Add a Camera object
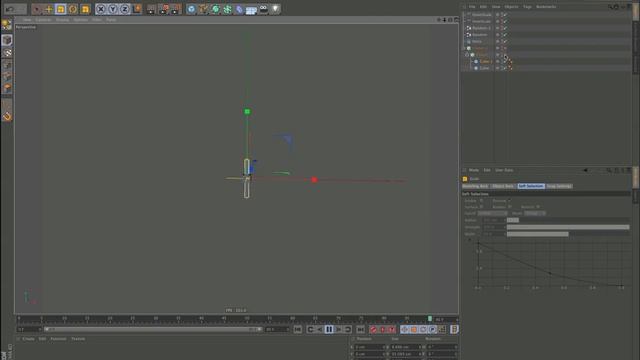The image size is (640, 360). click(x=264, y=9)
